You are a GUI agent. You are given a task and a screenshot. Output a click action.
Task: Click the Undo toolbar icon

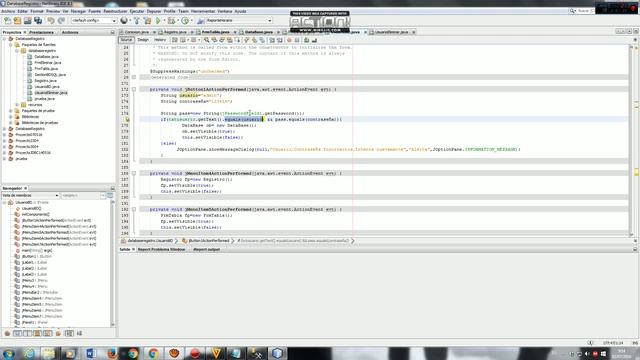click(x=51, y=20)
